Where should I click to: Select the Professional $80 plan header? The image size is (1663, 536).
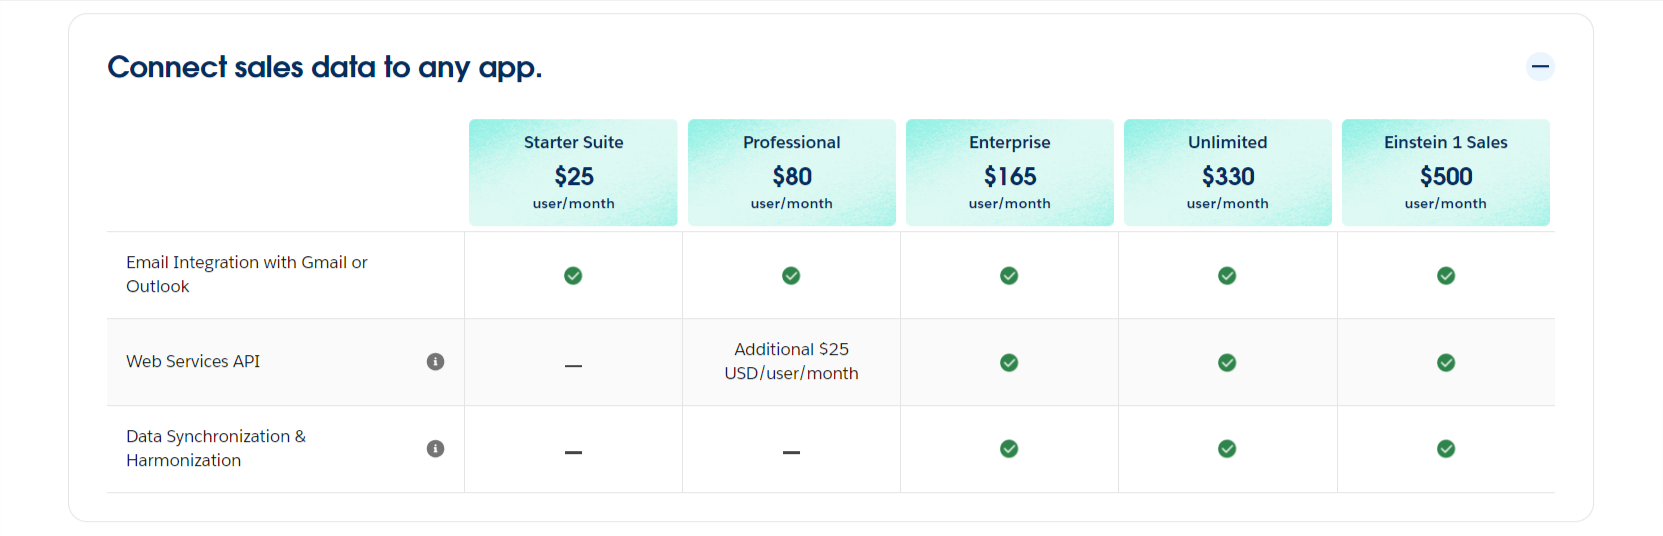[791, 173]
